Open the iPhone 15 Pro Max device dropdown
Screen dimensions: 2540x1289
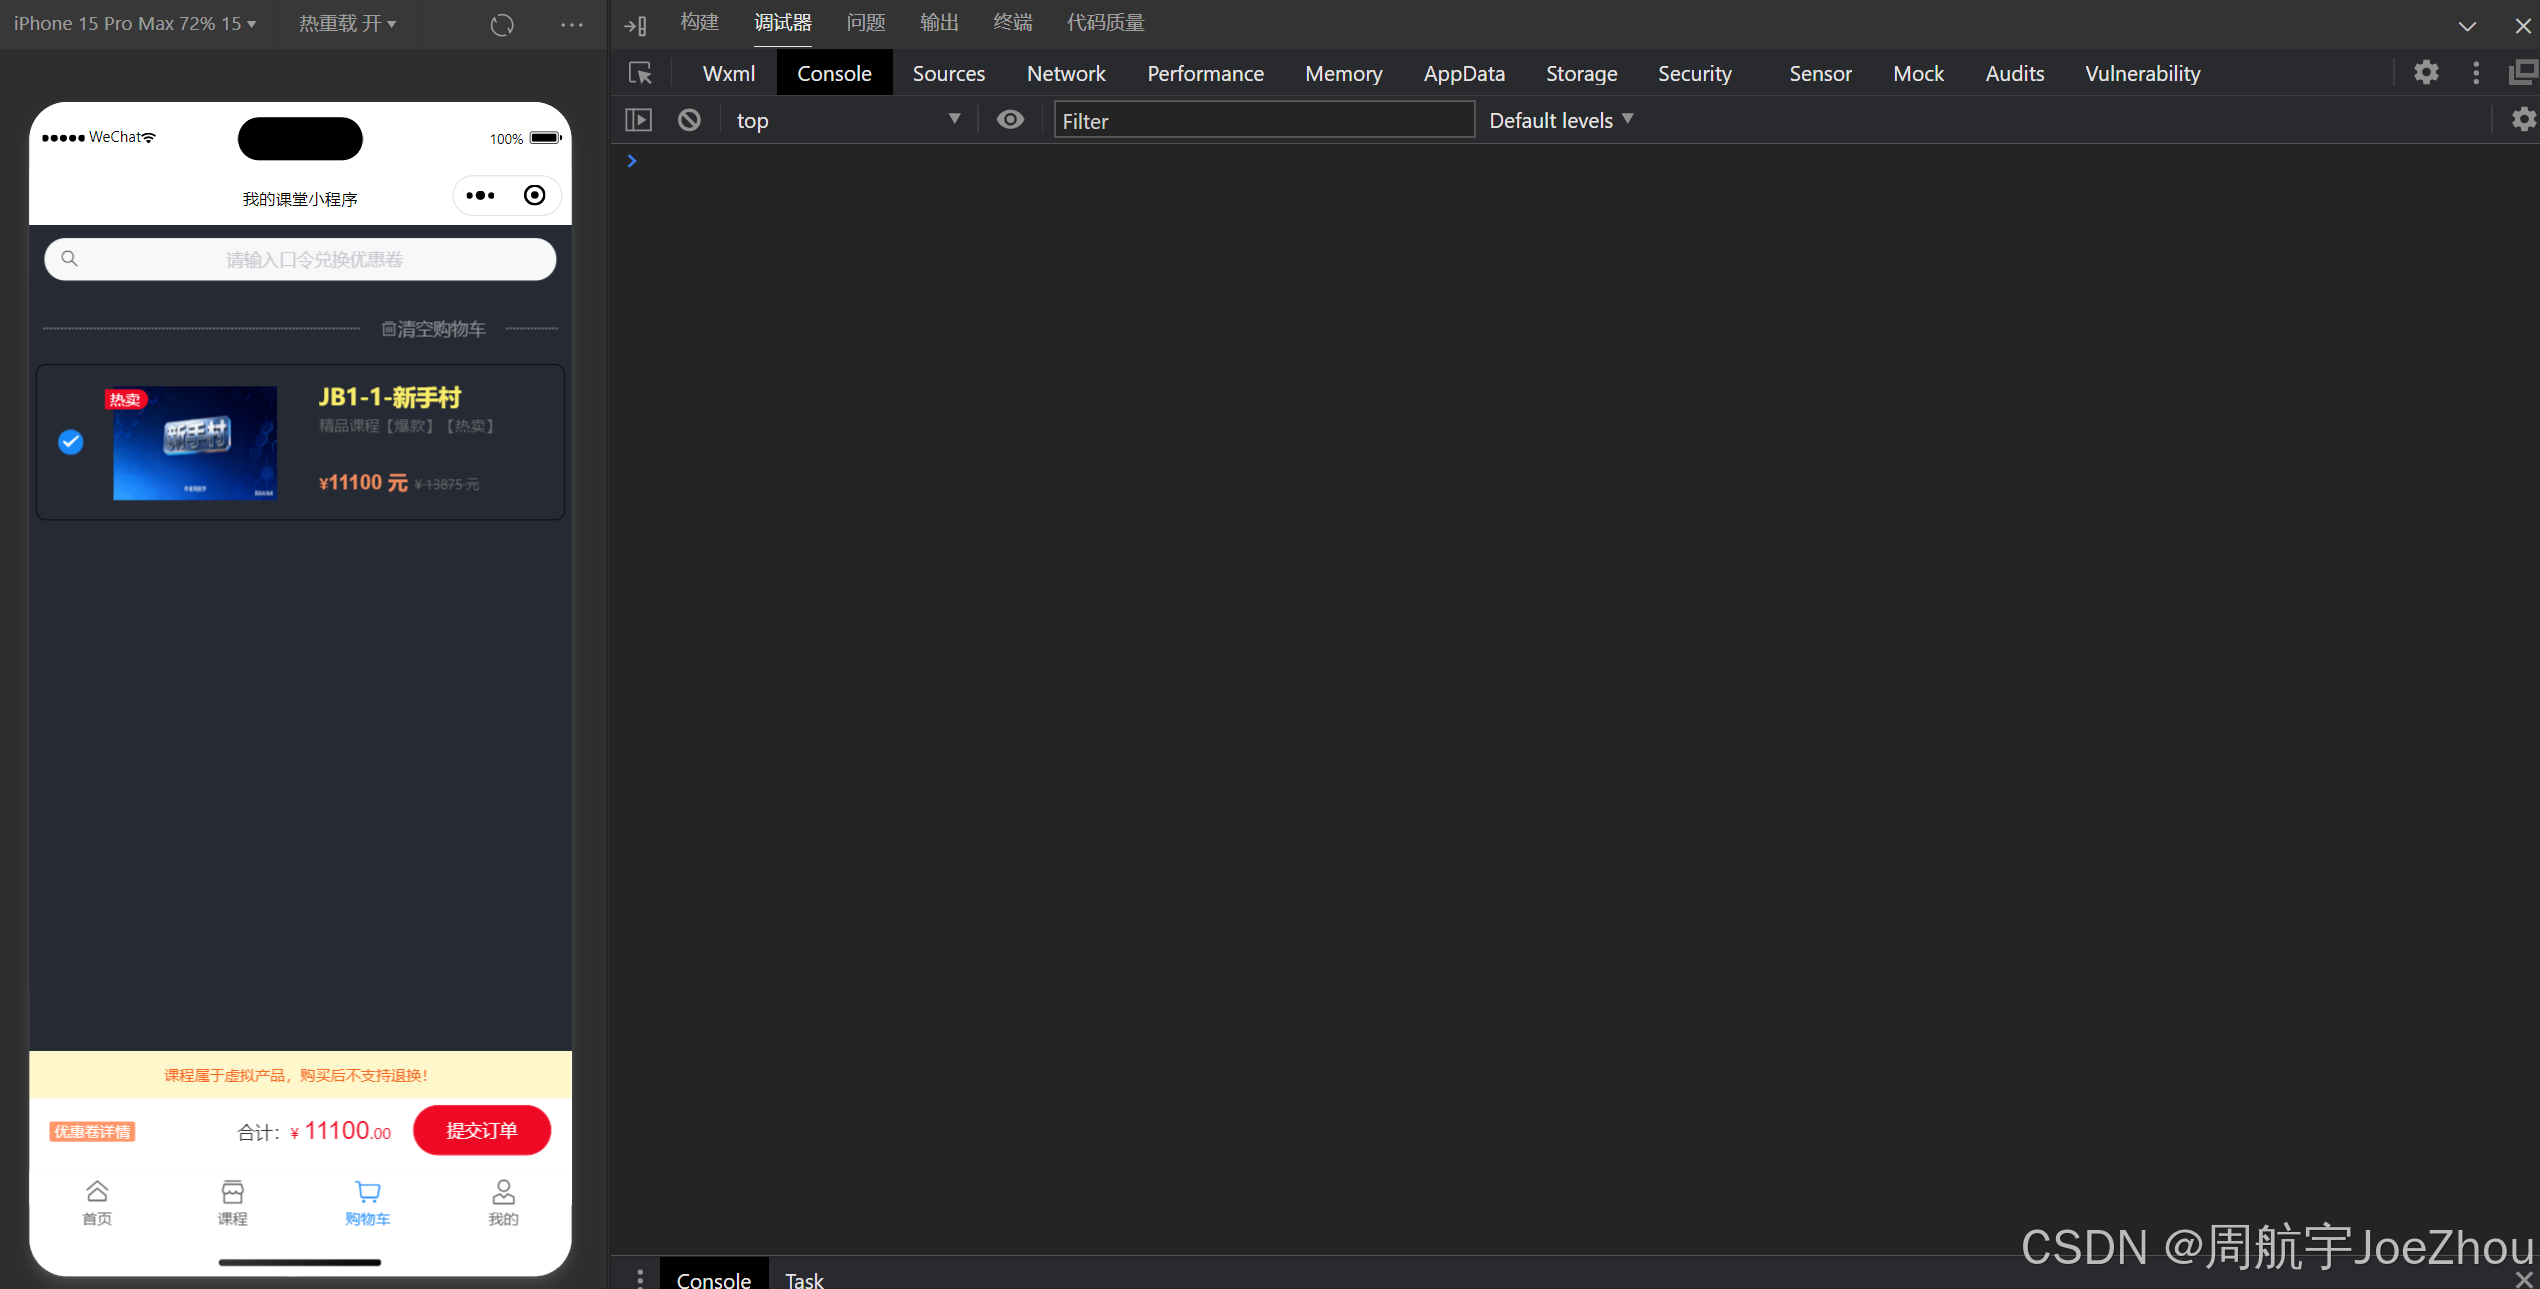pos(134,24)
